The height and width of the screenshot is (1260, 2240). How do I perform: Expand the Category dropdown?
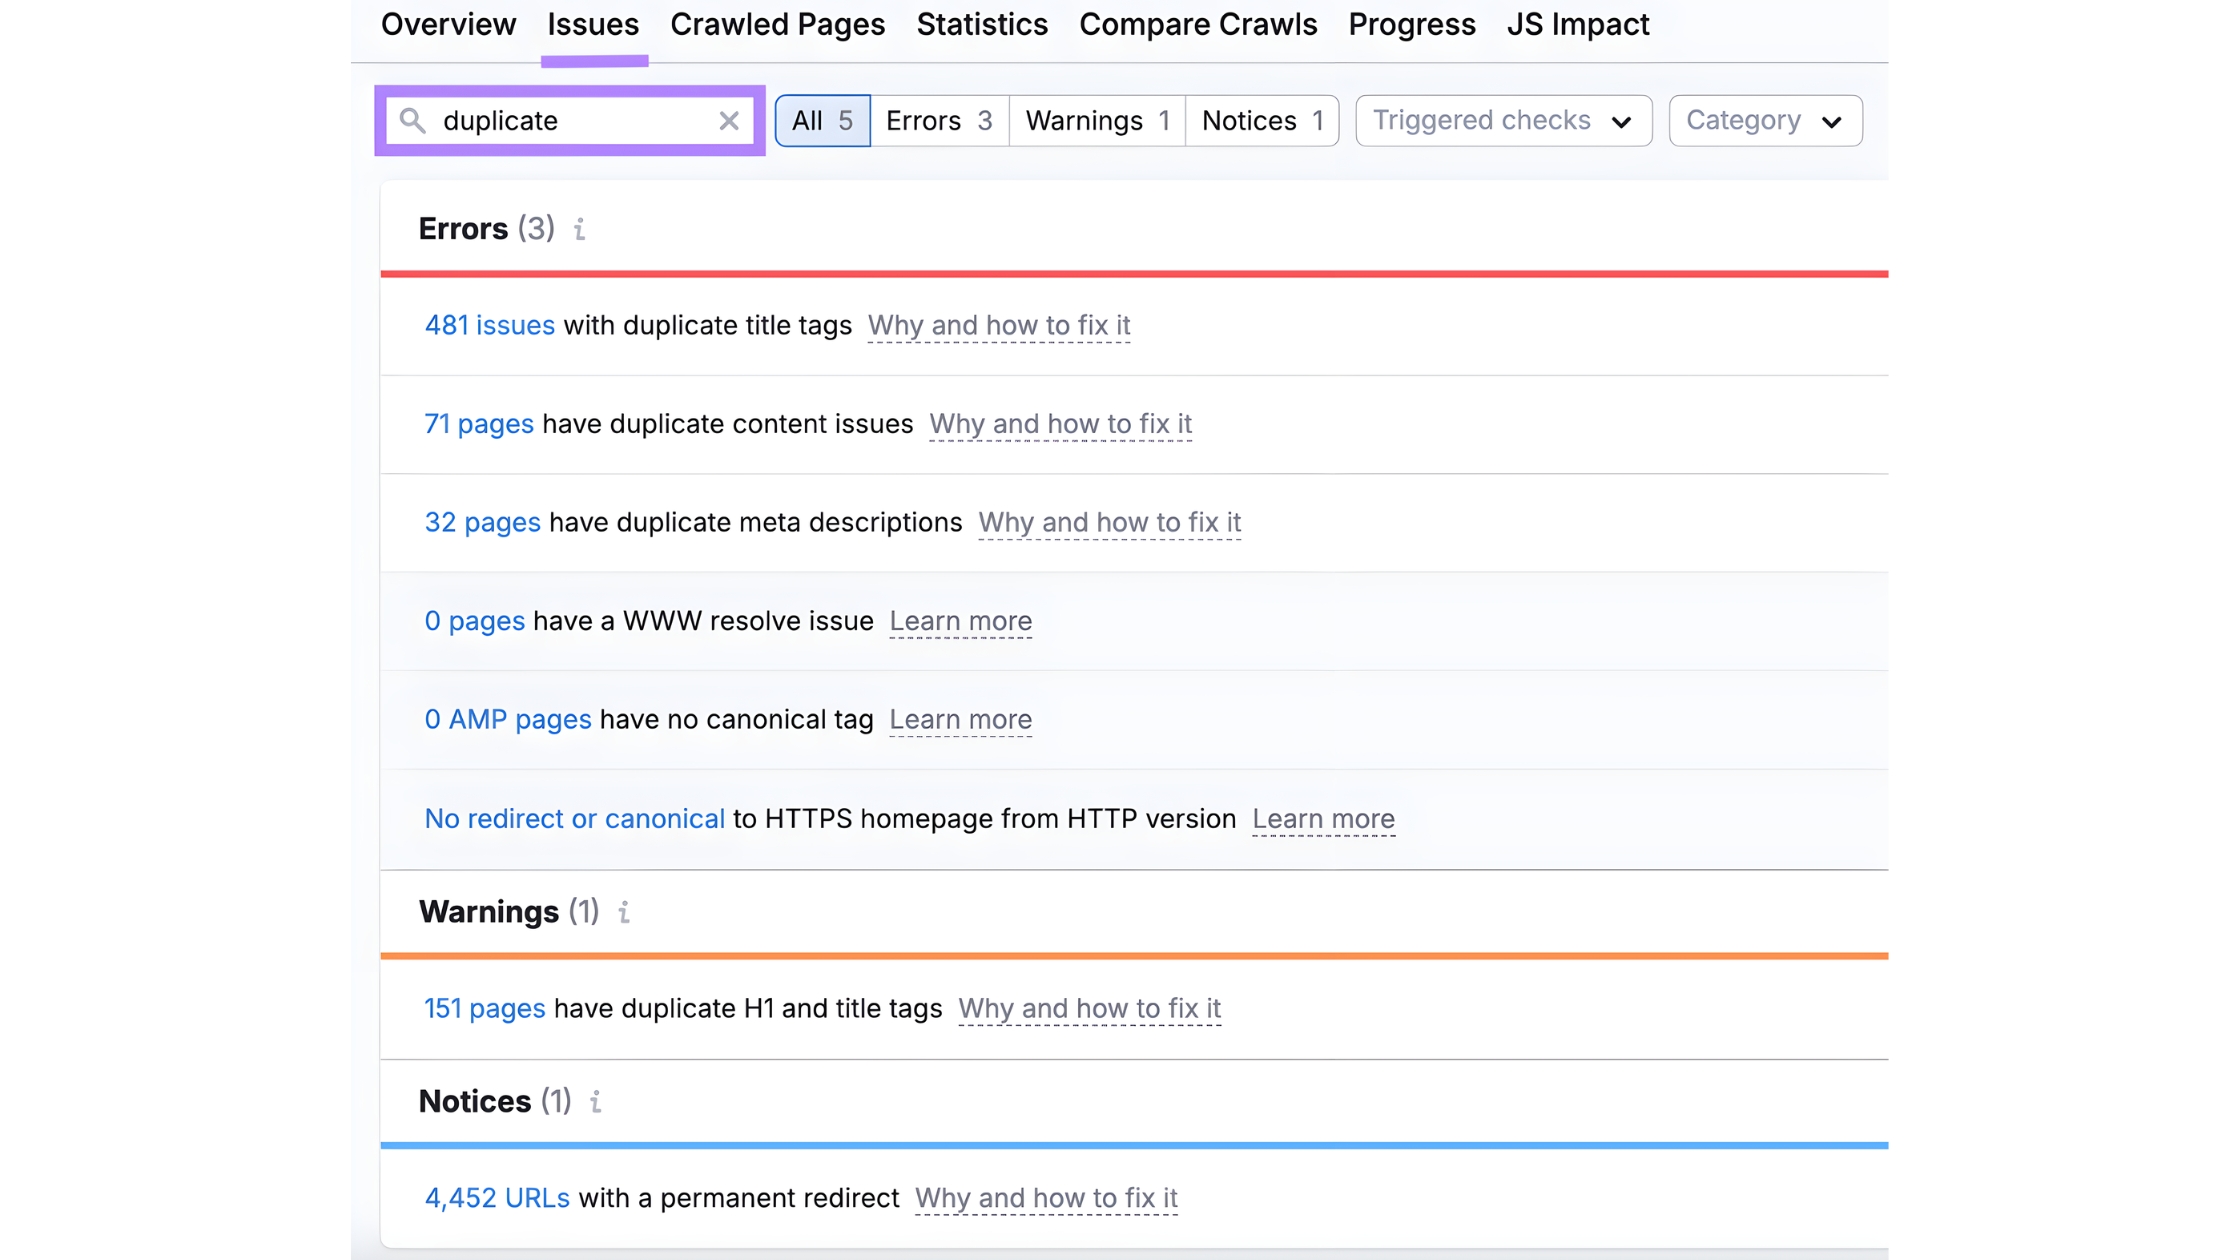pos(1765,121)
